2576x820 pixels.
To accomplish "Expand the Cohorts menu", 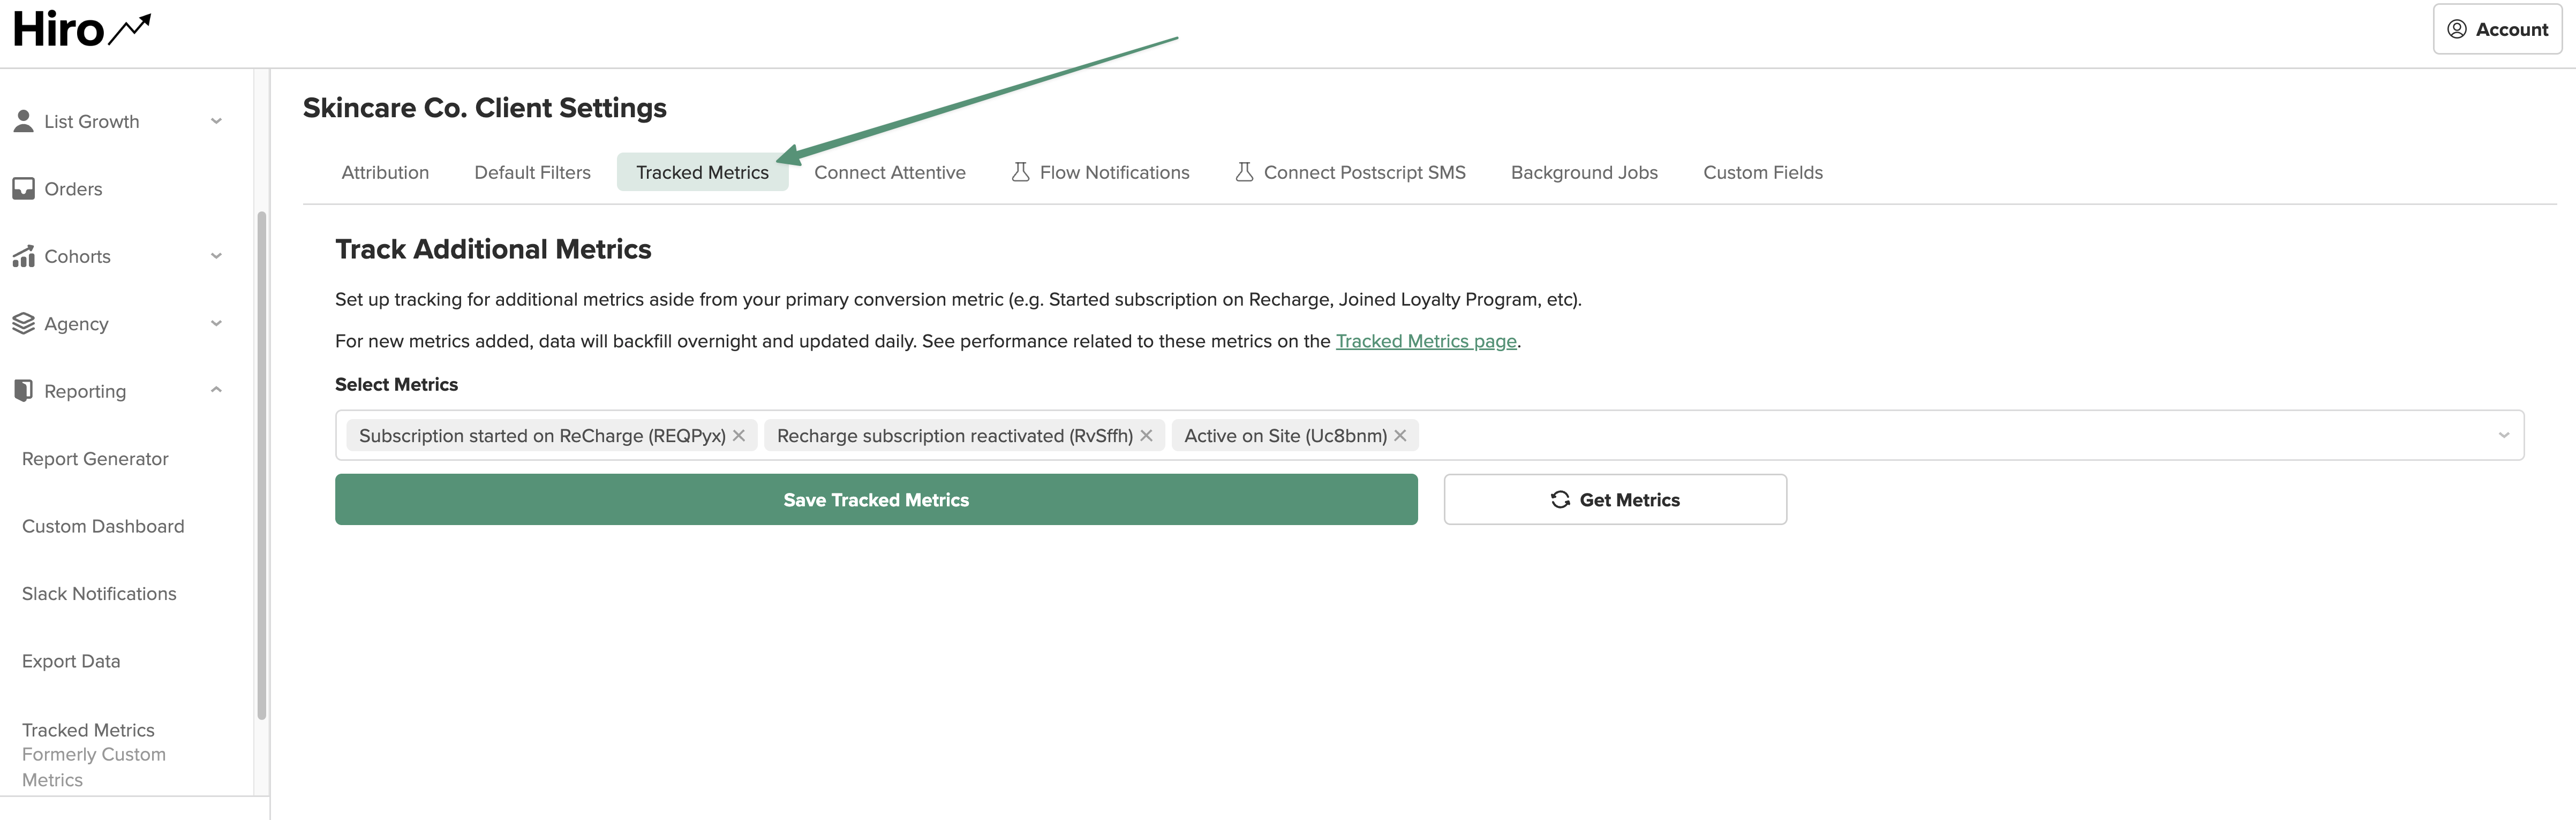I will tap(216, 256).
